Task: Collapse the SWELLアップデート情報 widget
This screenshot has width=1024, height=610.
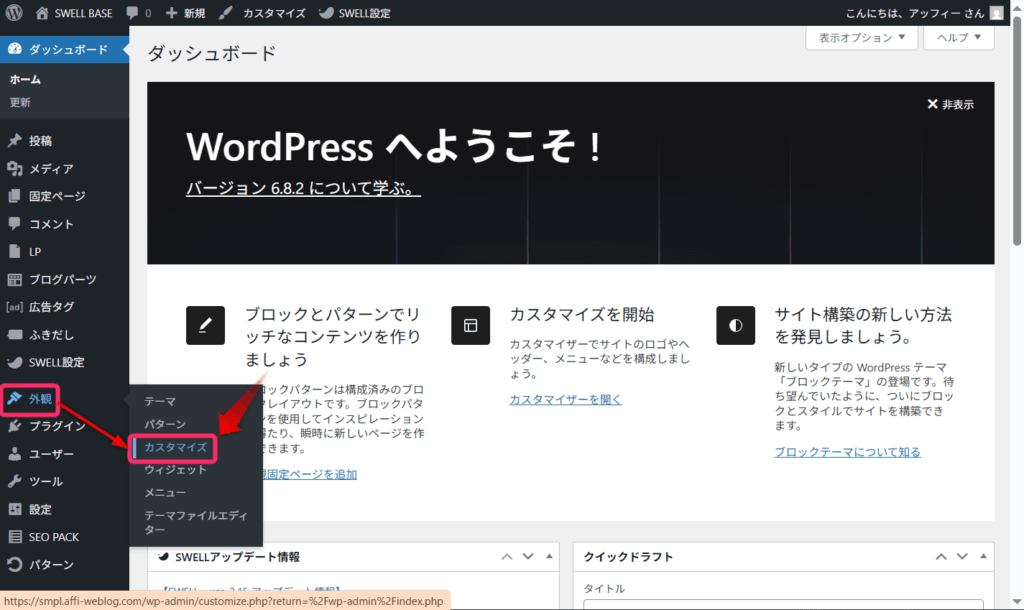Action: (549, 556)
